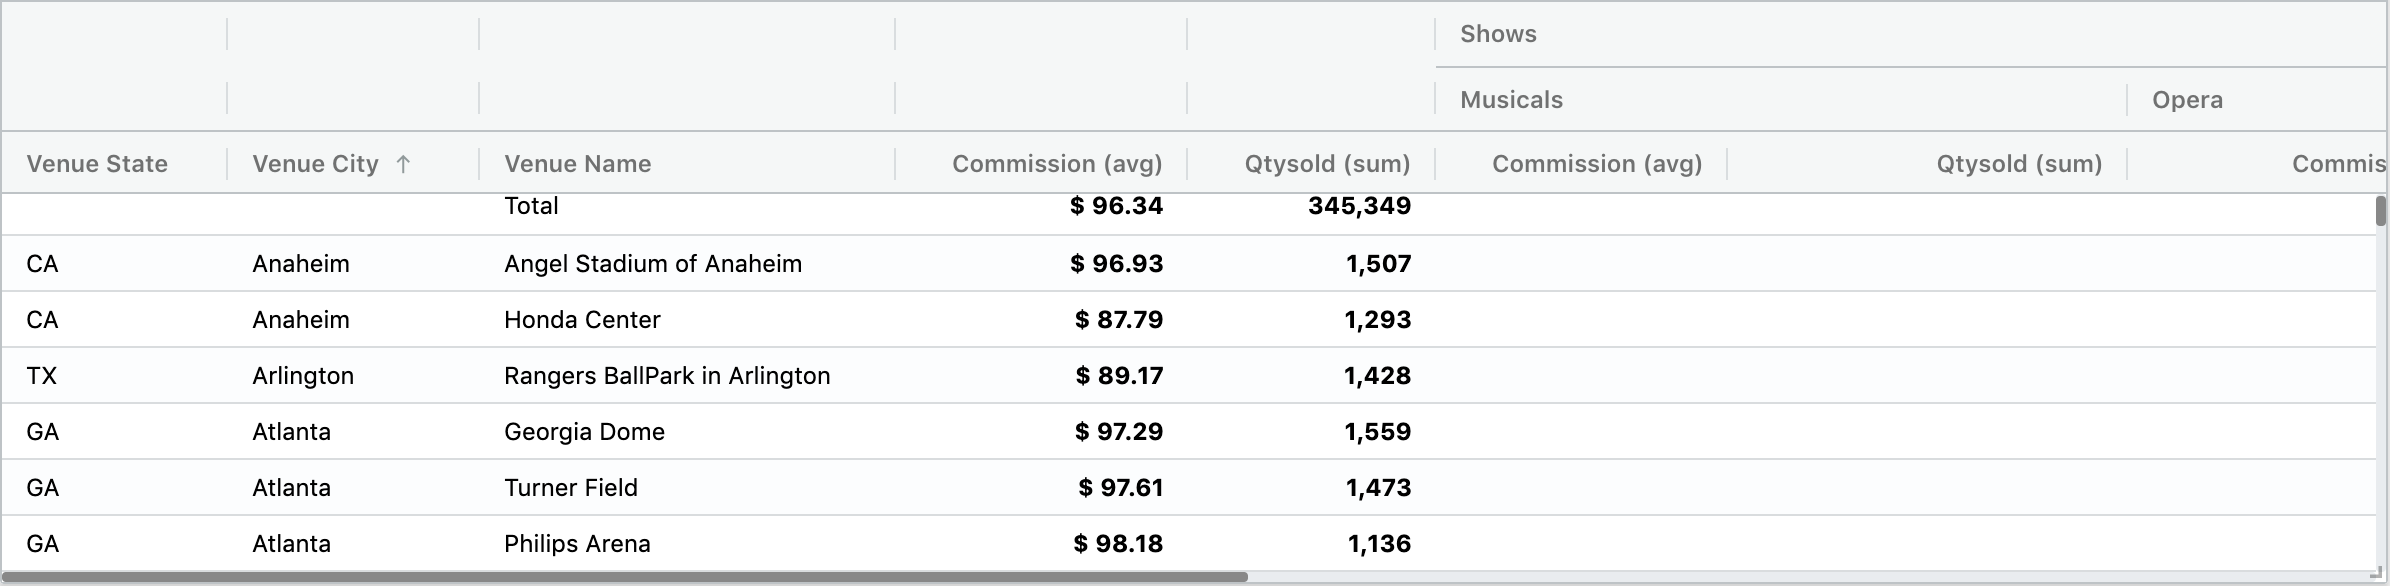Click the 345,349 total quantity sold cell
Image resolution: width=2390 pixels, height=586 pixels.
click(x=1358, y=207)
